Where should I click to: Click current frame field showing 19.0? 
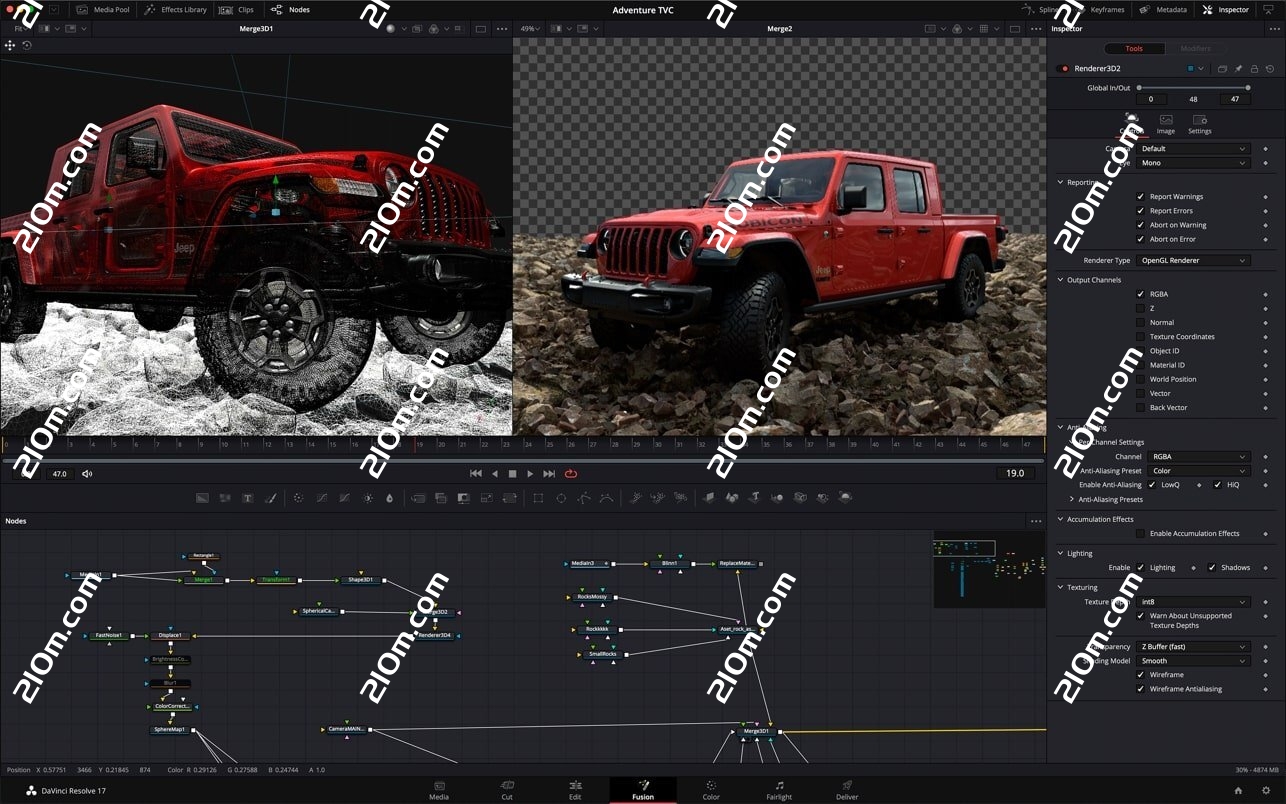coord(1015,474)
